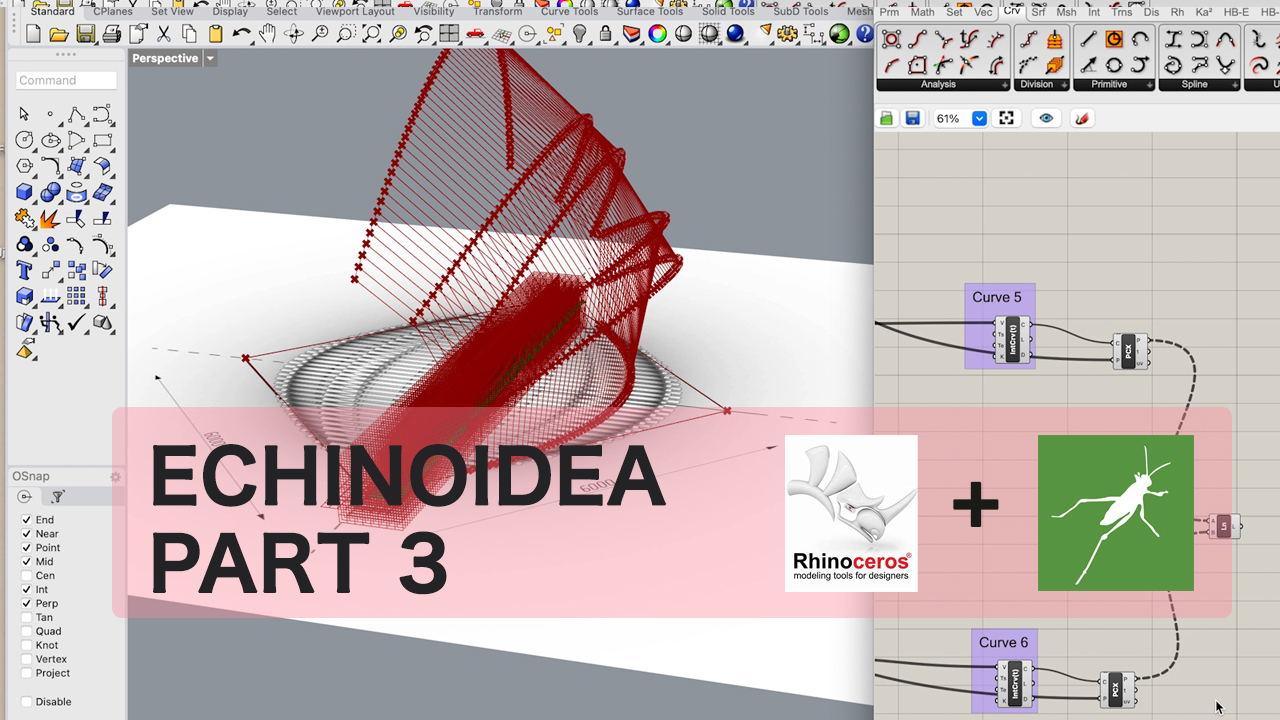The height and width of the screenshot is (720, 1280).
Task: Click the New document icon in Rhino toolbar
Action: pyautogui.click(x=33, y=34)
